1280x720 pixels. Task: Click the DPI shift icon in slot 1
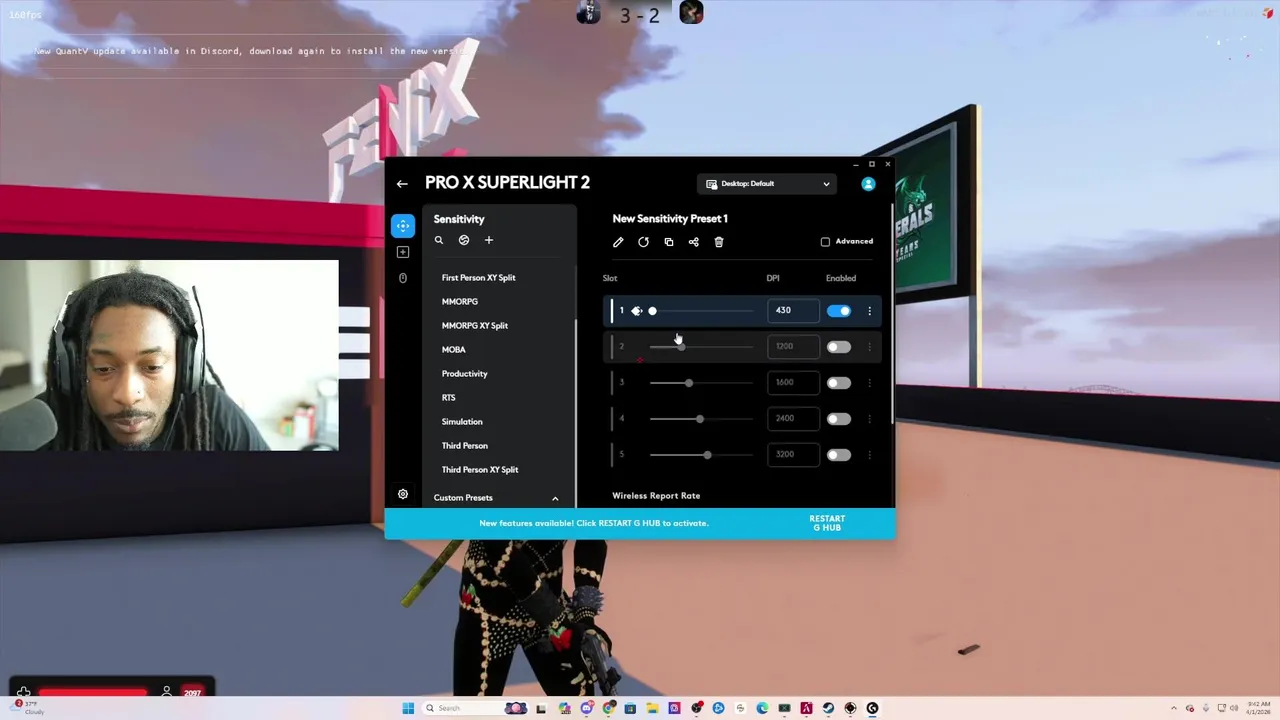[x=636, y=311]
